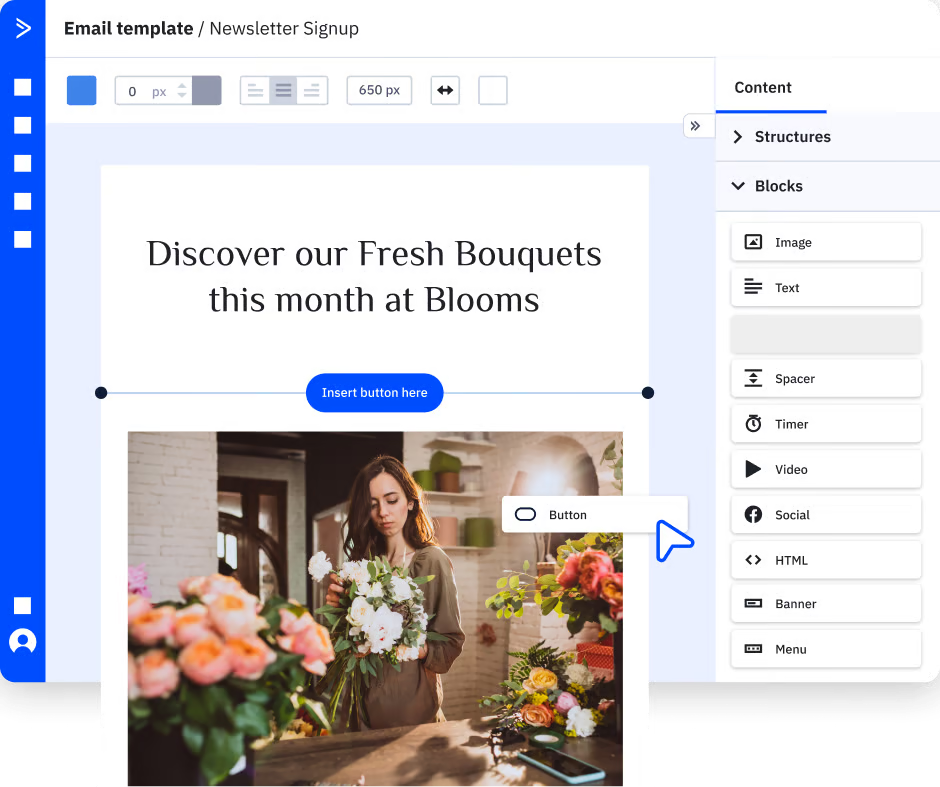Add the Spacer block
Screen dimensions: 940x787
tap(826, 378)
